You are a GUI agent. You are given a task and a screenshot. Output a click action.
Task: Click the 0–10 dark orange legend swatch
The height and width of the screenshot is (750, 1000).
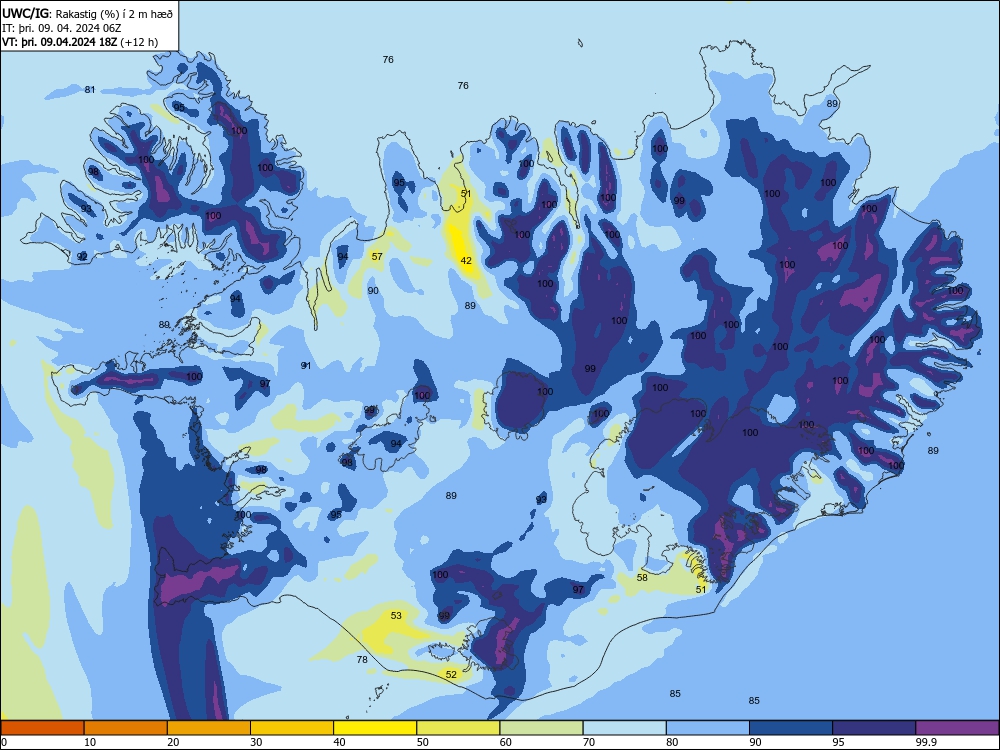[42, 728]
